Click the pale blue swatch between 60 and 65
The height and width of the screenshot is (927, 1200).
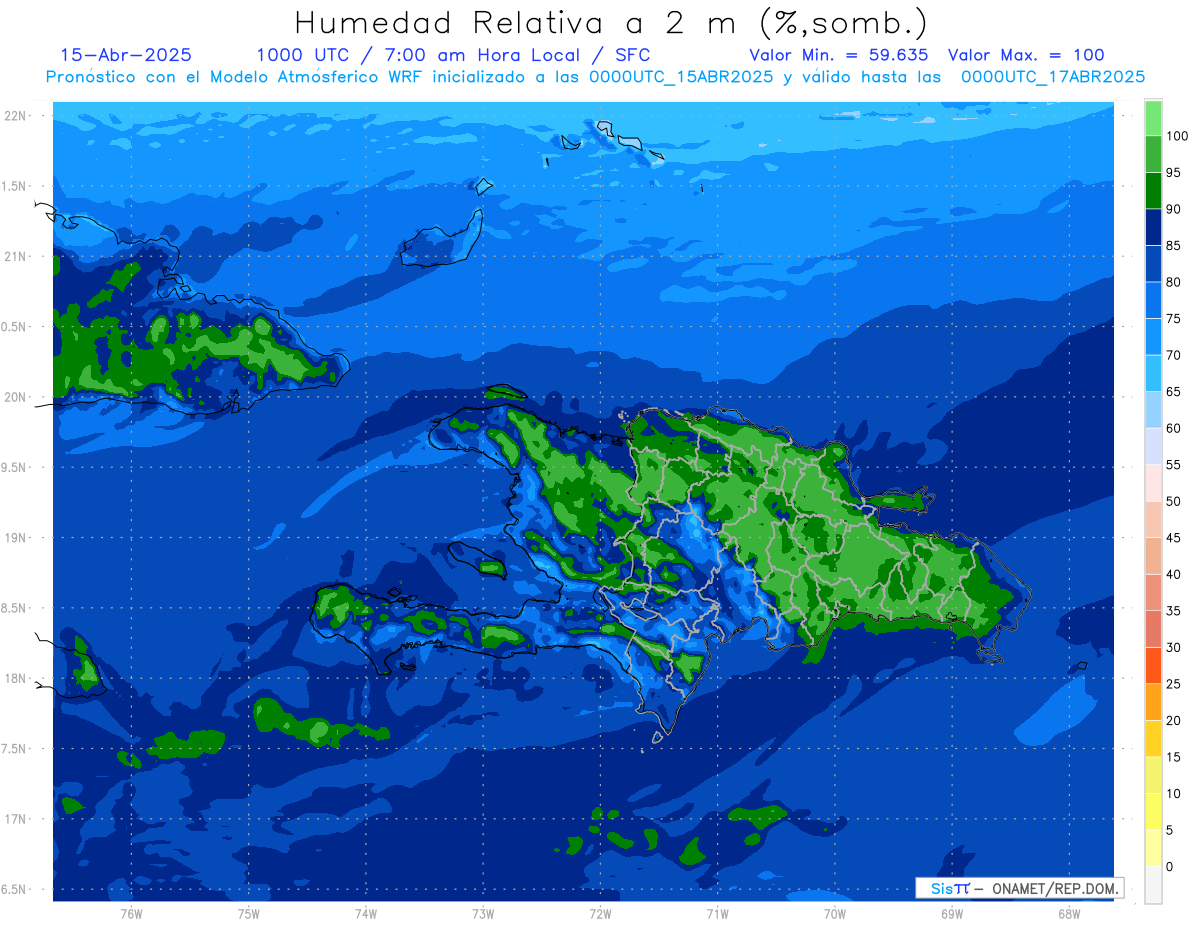coord(1153,410)
